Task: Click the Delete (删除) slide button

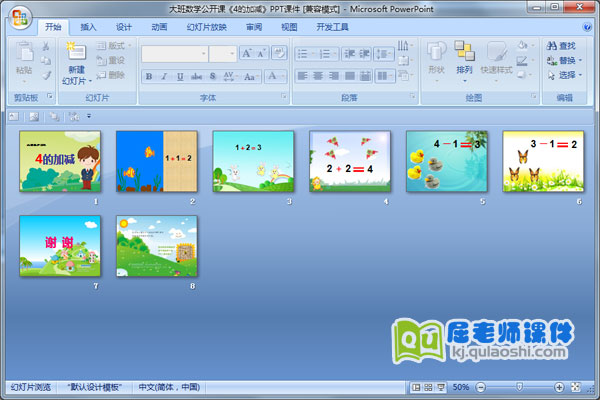Action: (111, 75)
